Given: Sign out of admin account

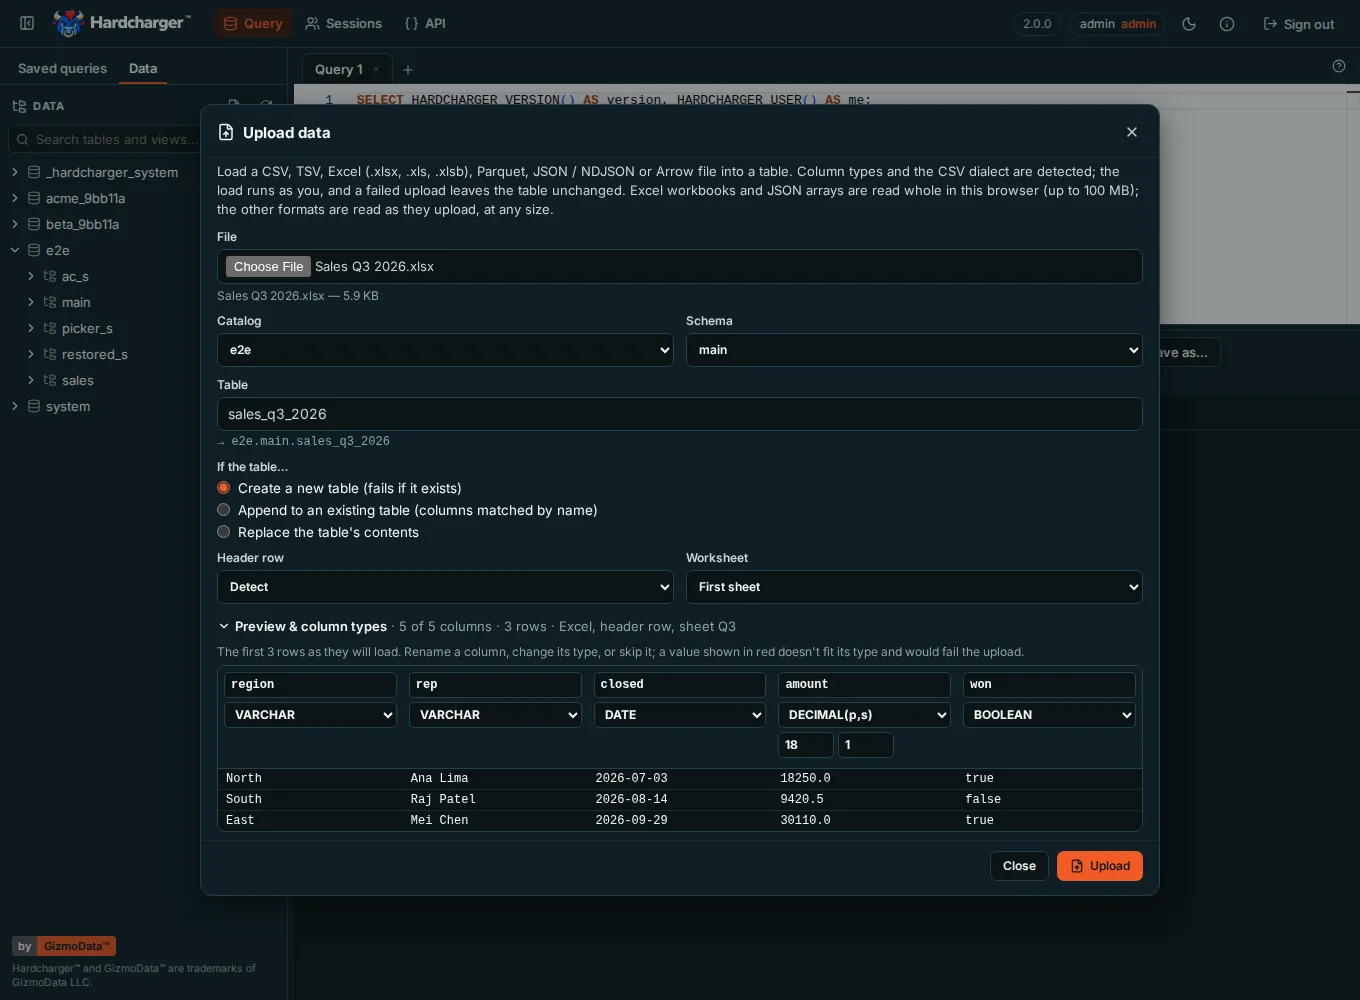Looking at the screenshot, I should (1299, 24).
